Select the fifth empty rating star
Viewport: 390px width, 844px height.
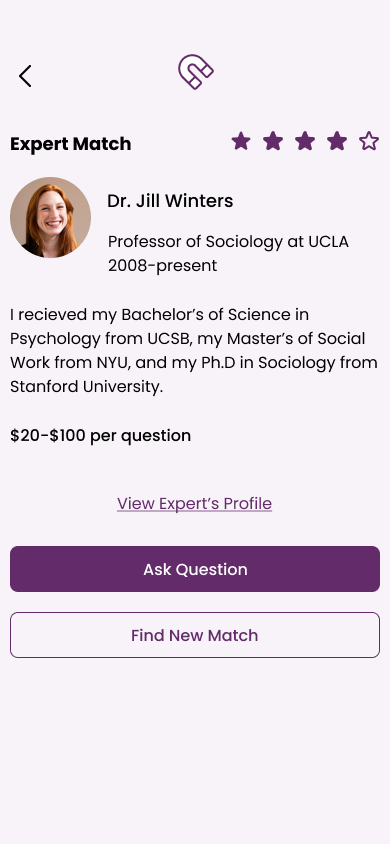click(369, 142)
